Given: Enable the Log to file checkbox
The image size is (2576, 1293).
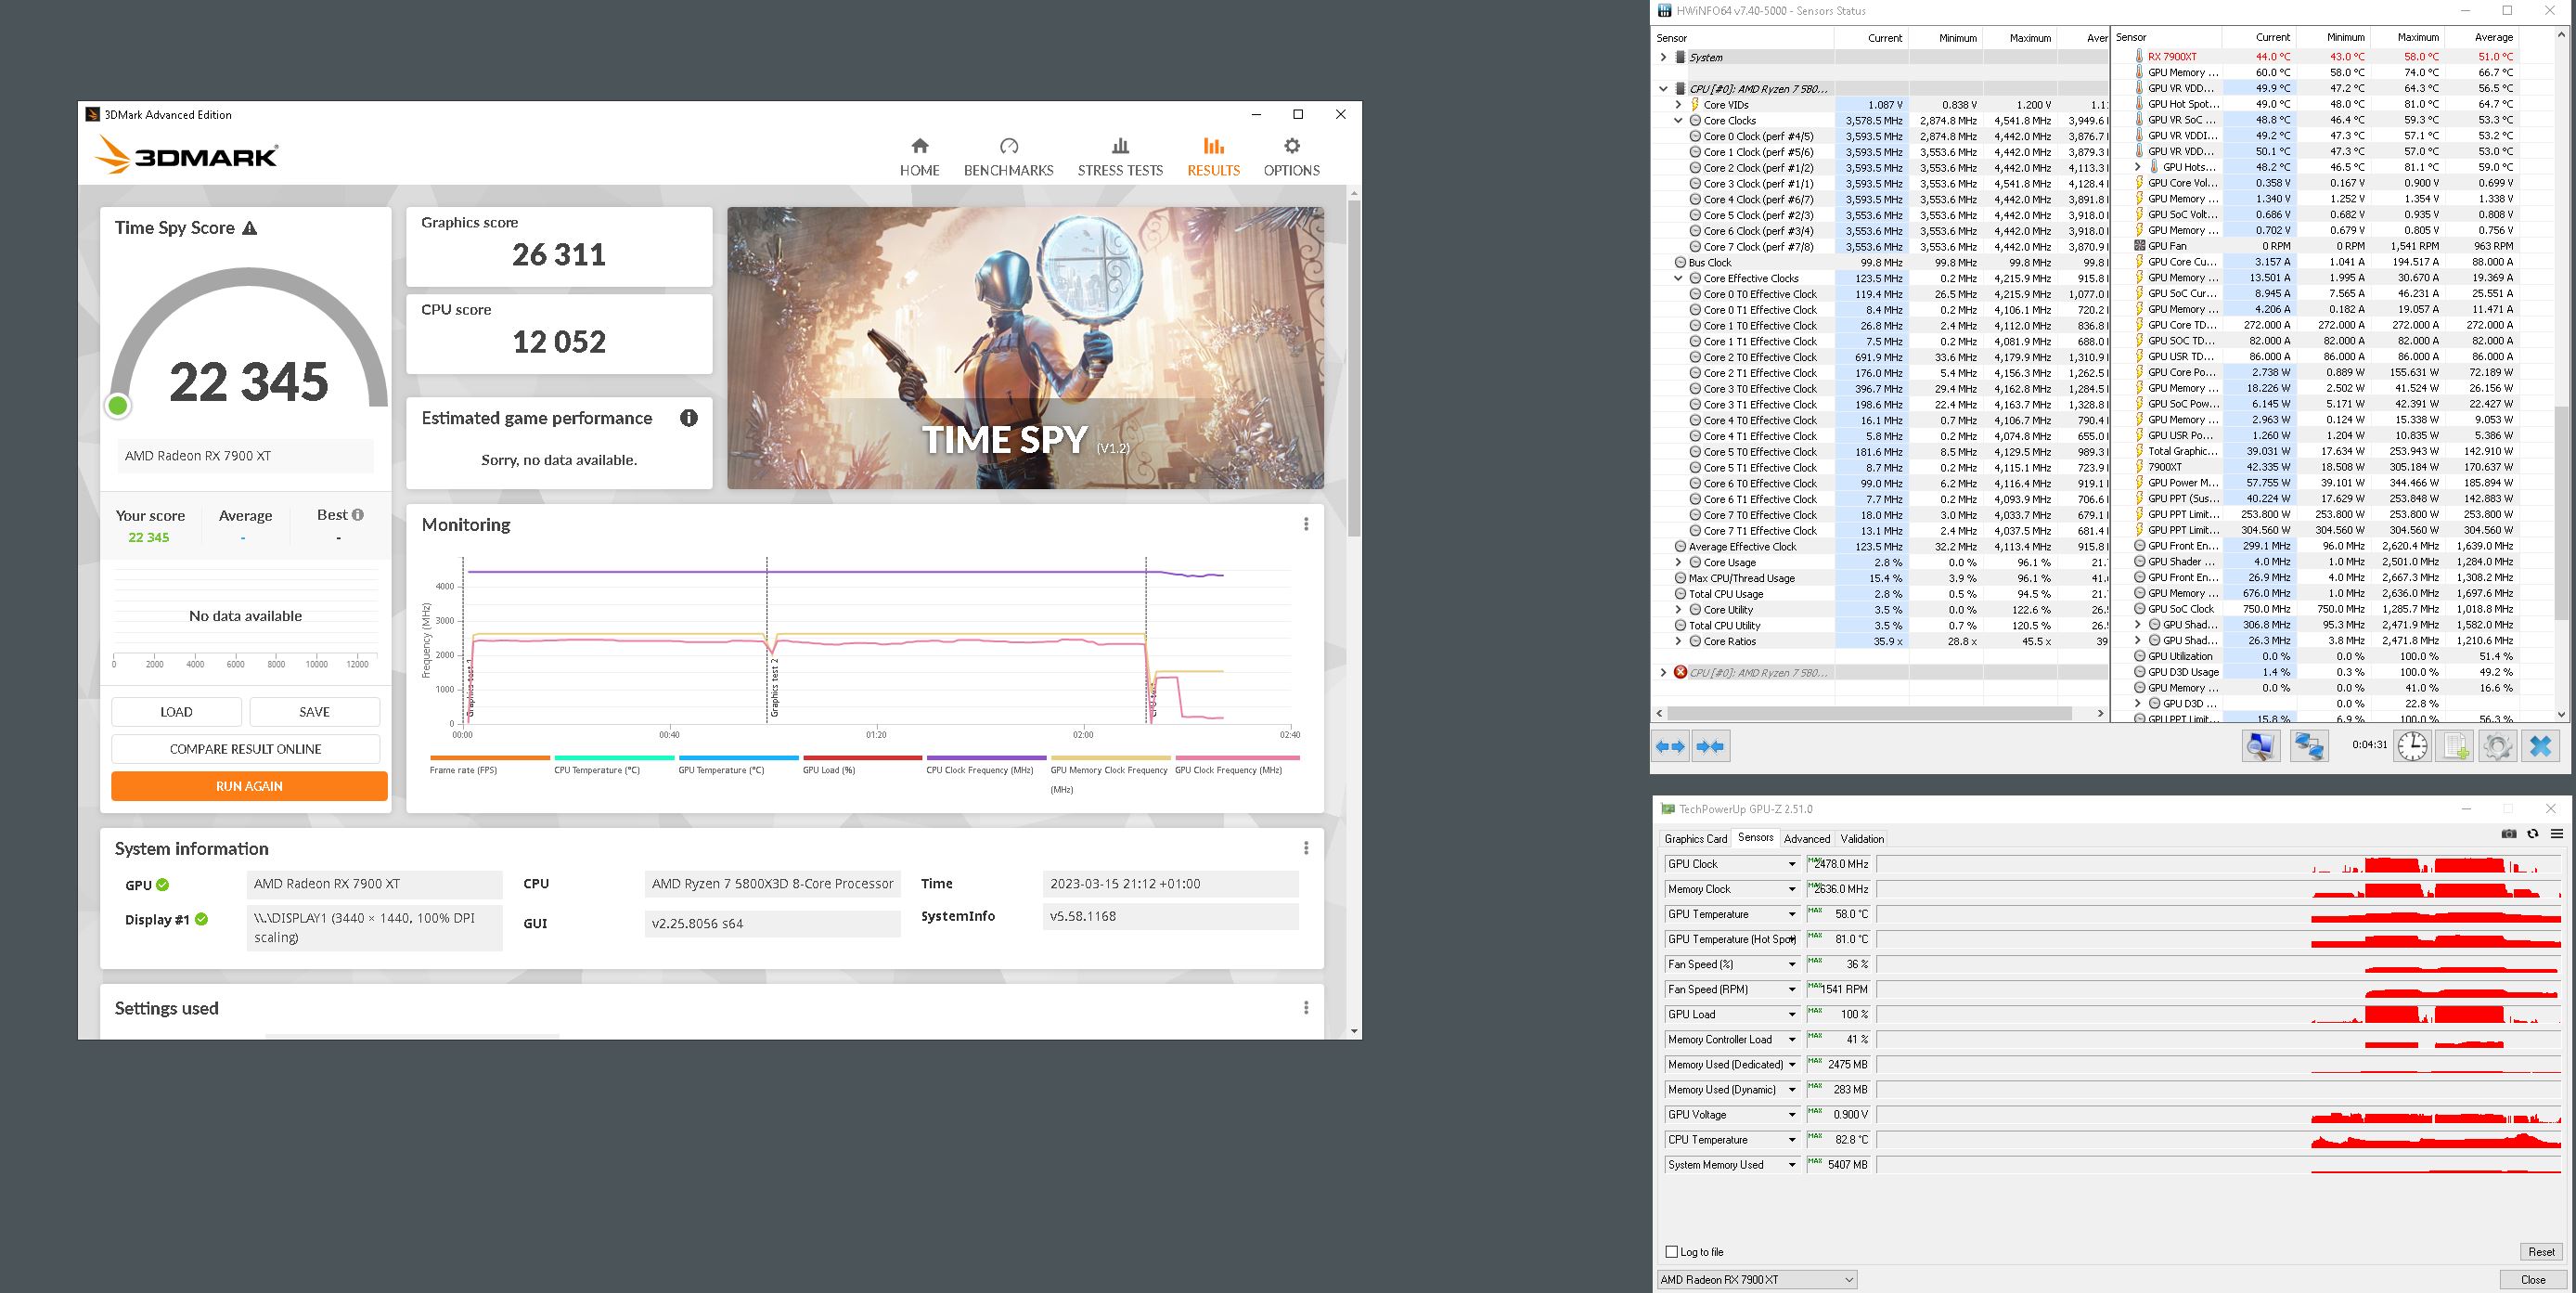Looking at the screenshot, I should [x=1671, y=1252].
